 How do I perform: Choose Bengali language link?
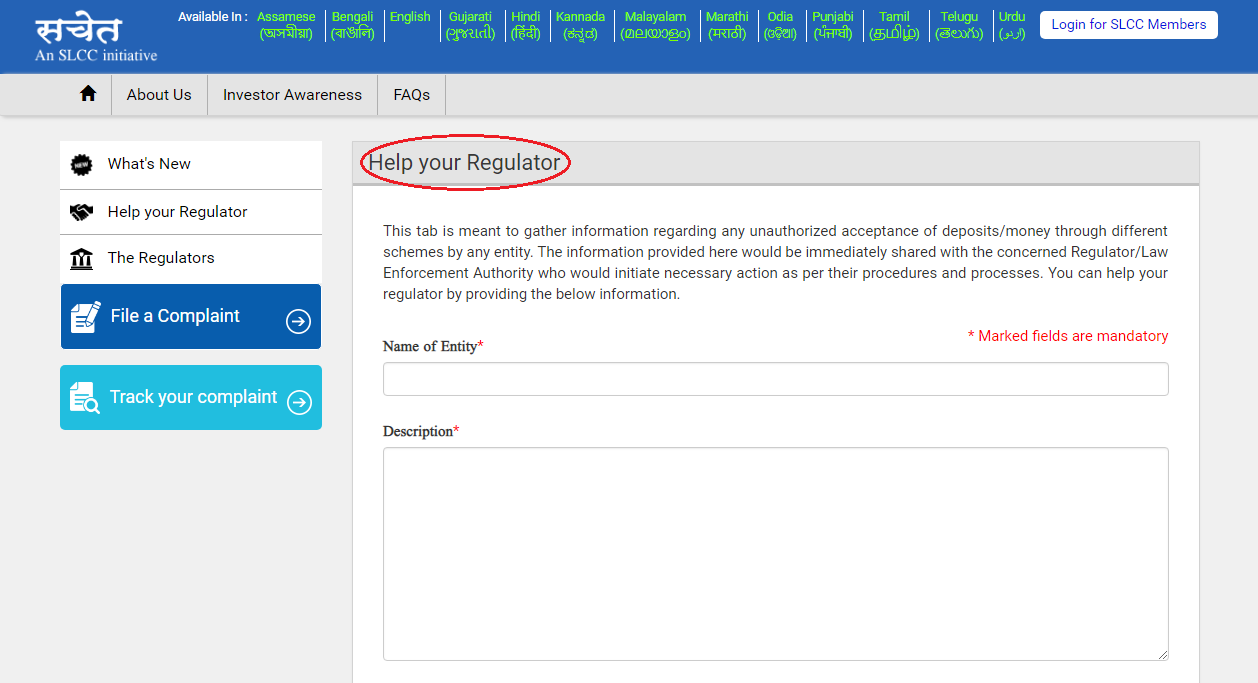coord(352,25)
